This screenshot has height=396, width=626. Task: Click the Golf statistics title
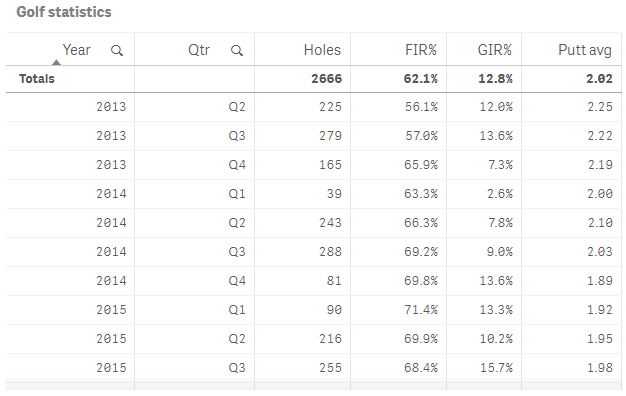64,12
